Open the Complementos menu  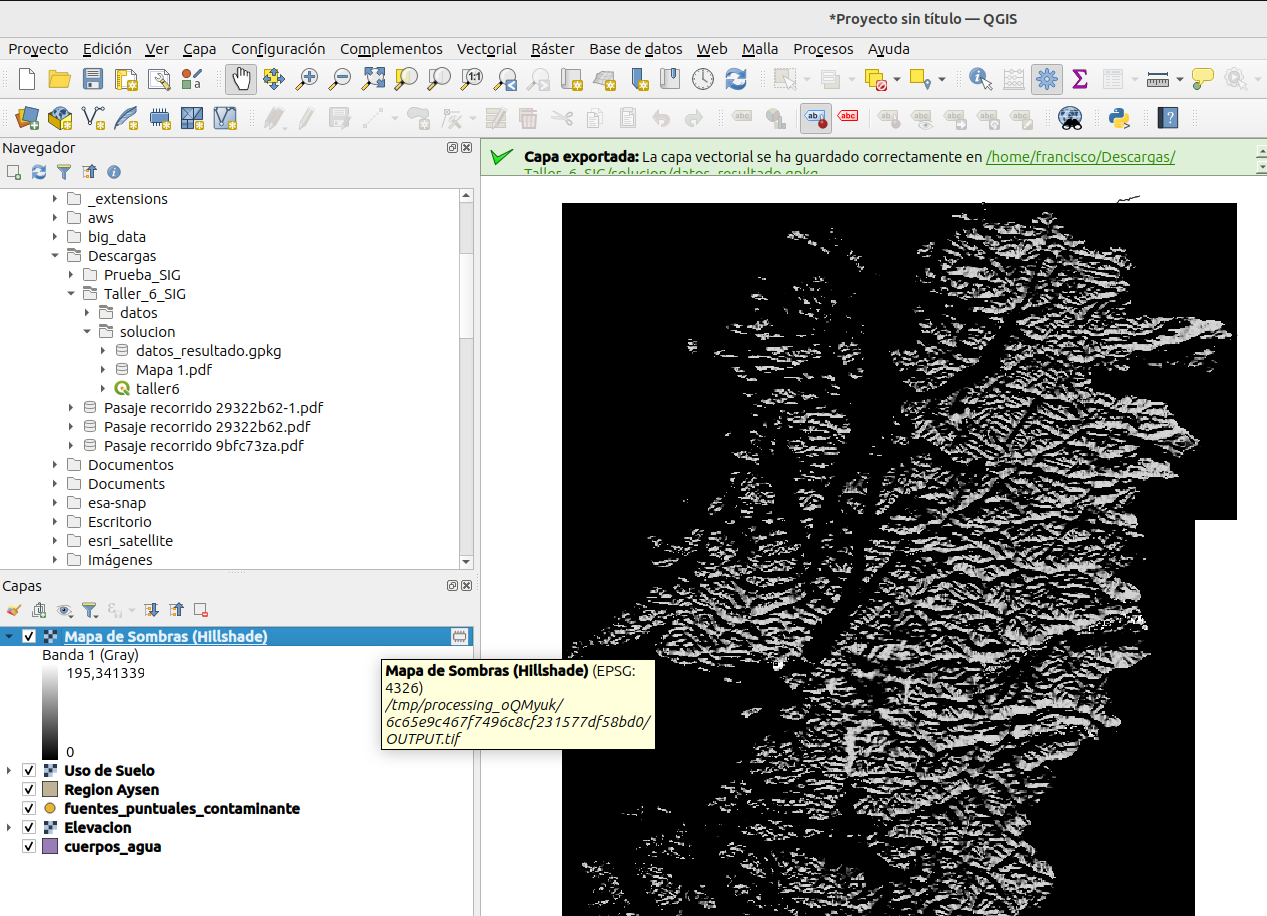pyautogui.click(x=391, y=49)
